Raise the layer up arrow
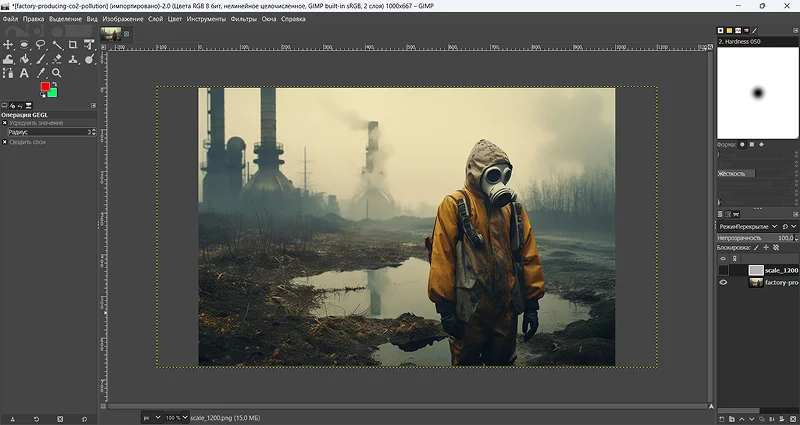 tap(742, 419)
